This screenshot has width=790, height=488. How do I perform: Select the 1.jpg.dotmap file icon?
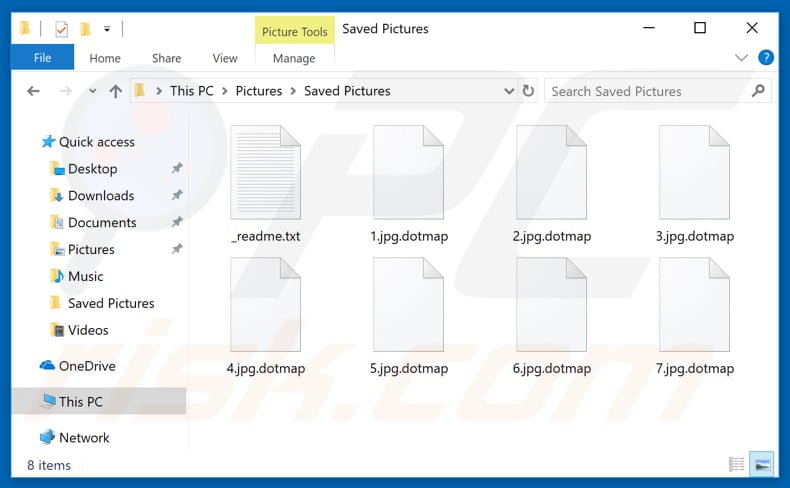click(x=409, y=172)
